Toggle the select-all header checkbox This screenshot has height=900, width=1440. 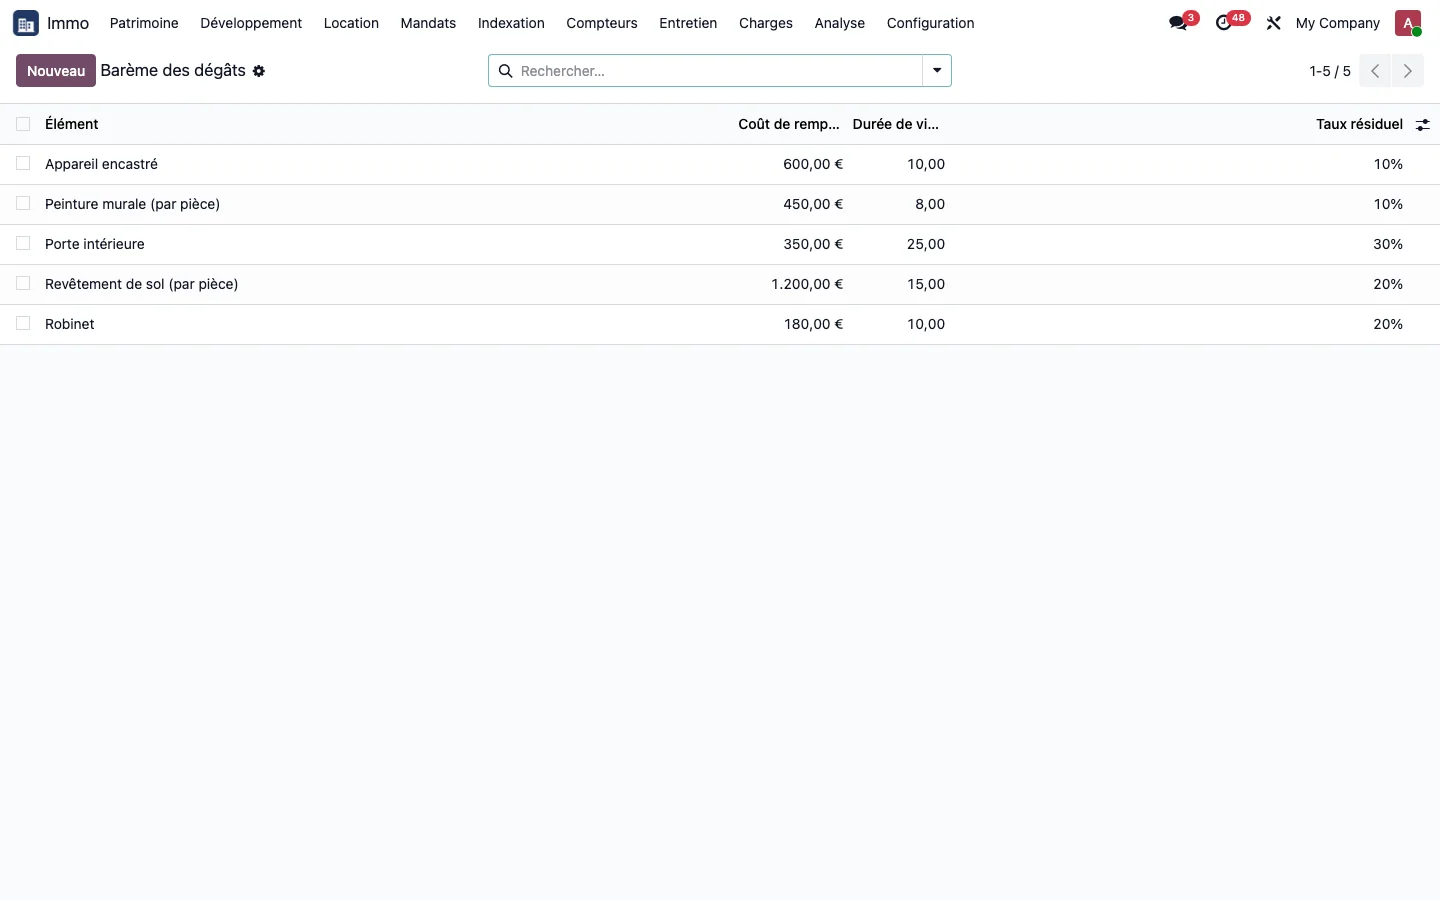[23, 124]
